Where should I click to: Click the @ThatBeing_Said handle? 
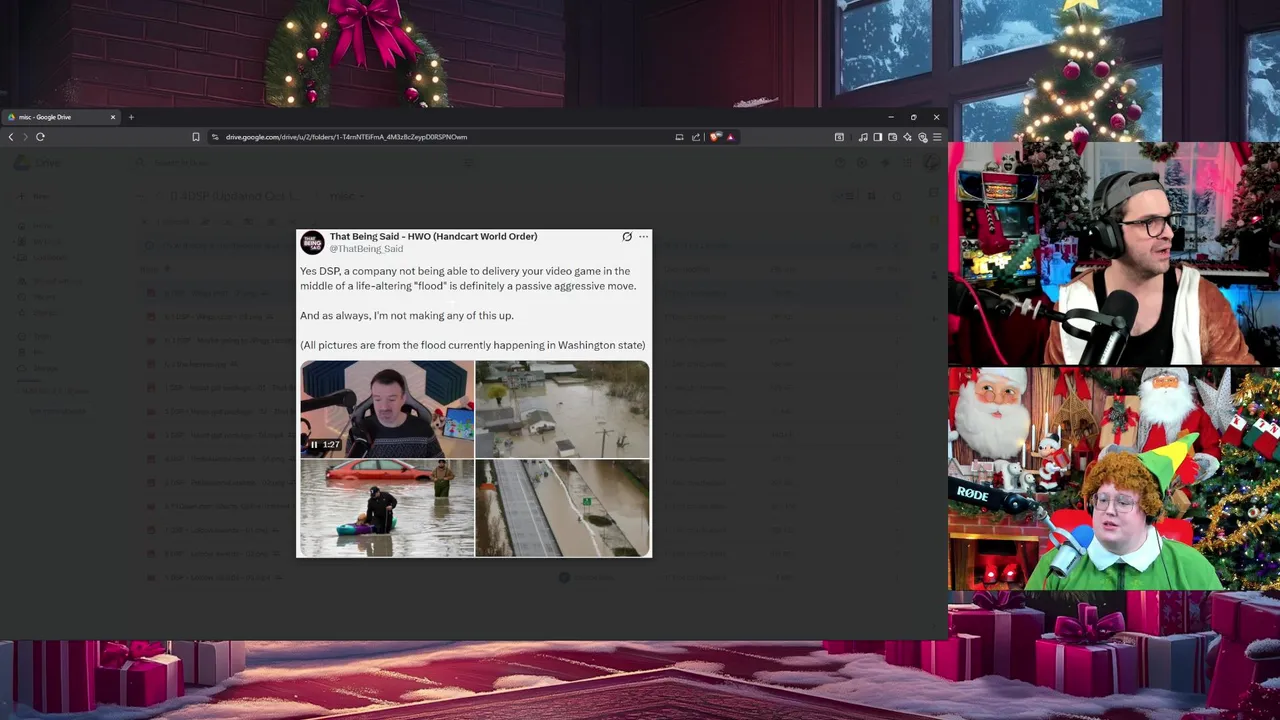click(366, 249)
